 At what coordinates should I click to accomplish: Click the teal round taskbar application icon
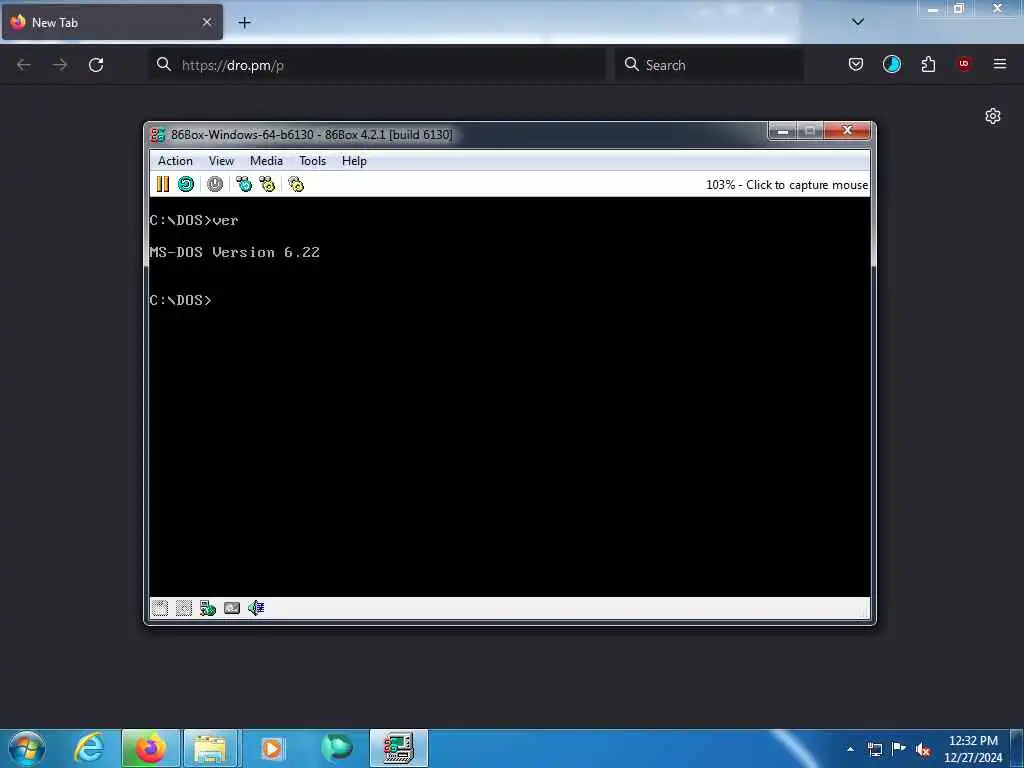point(337,748)
